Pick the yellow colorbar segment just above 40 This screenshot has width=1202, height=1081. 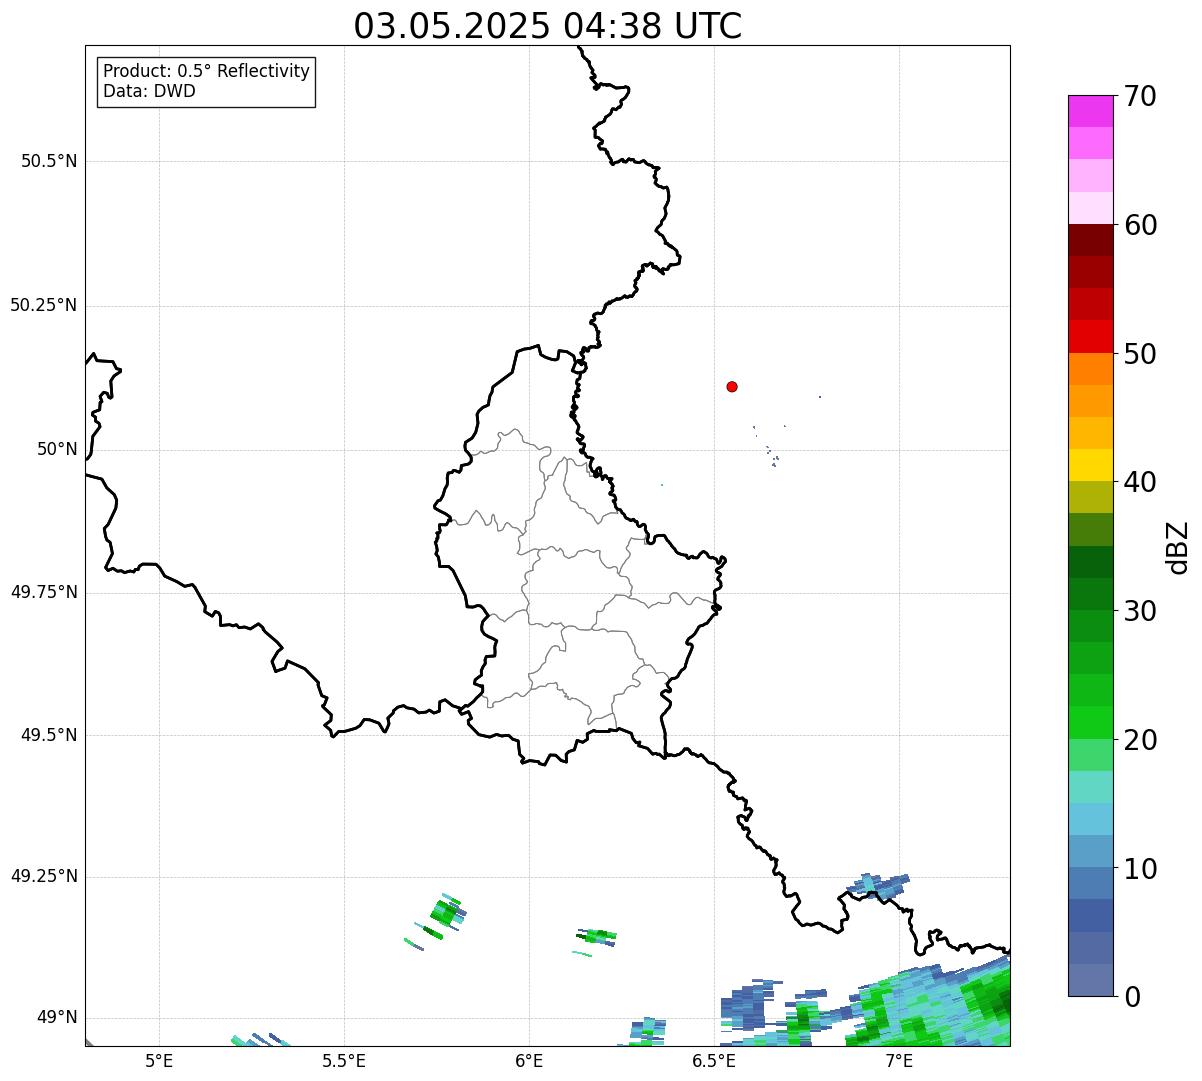[1090, 465]
